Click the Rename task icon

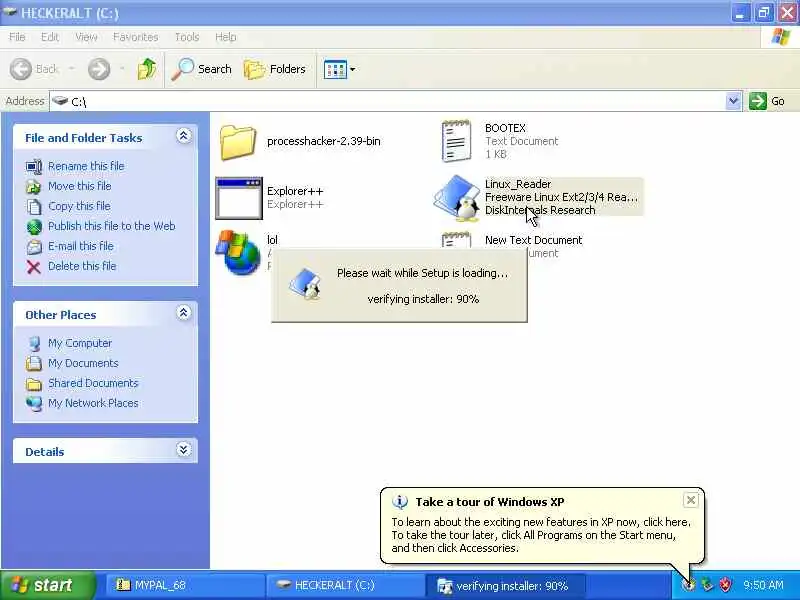34,167
